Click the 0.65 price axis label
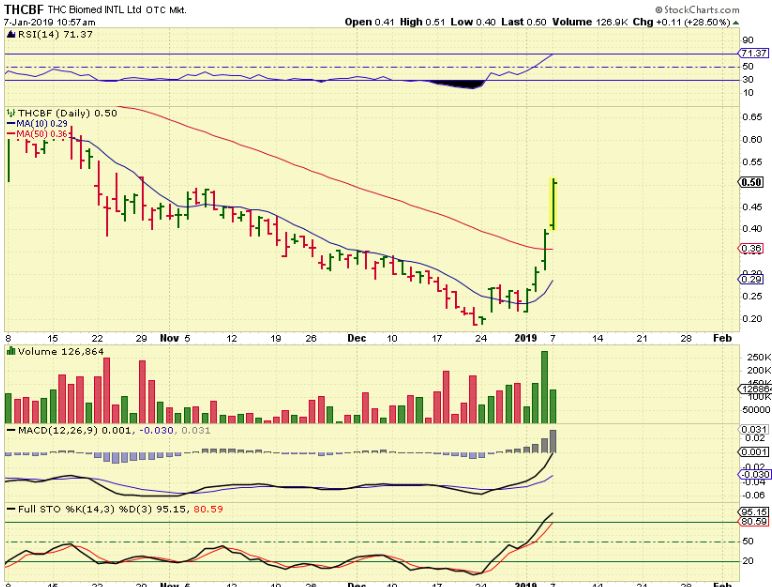 coord(752,117)
